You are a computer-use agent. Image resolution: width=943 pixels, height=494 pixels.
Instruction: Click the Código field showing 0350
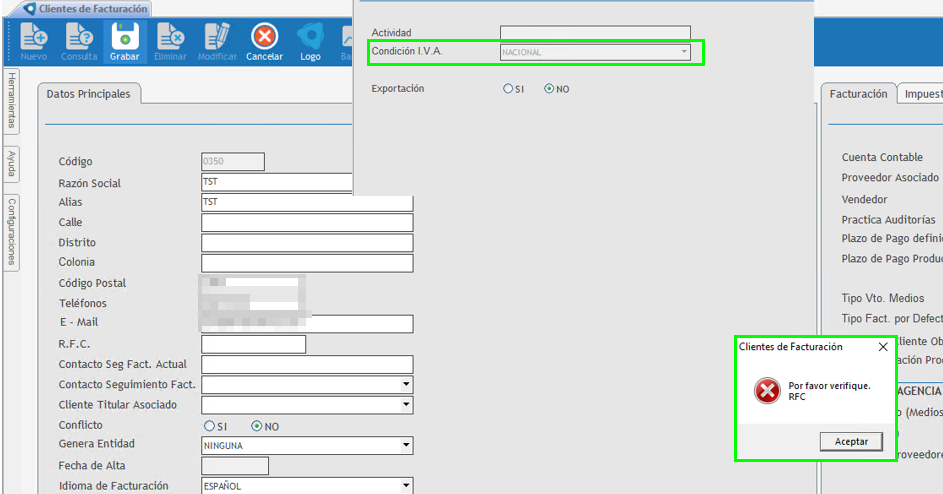(233, 161)
